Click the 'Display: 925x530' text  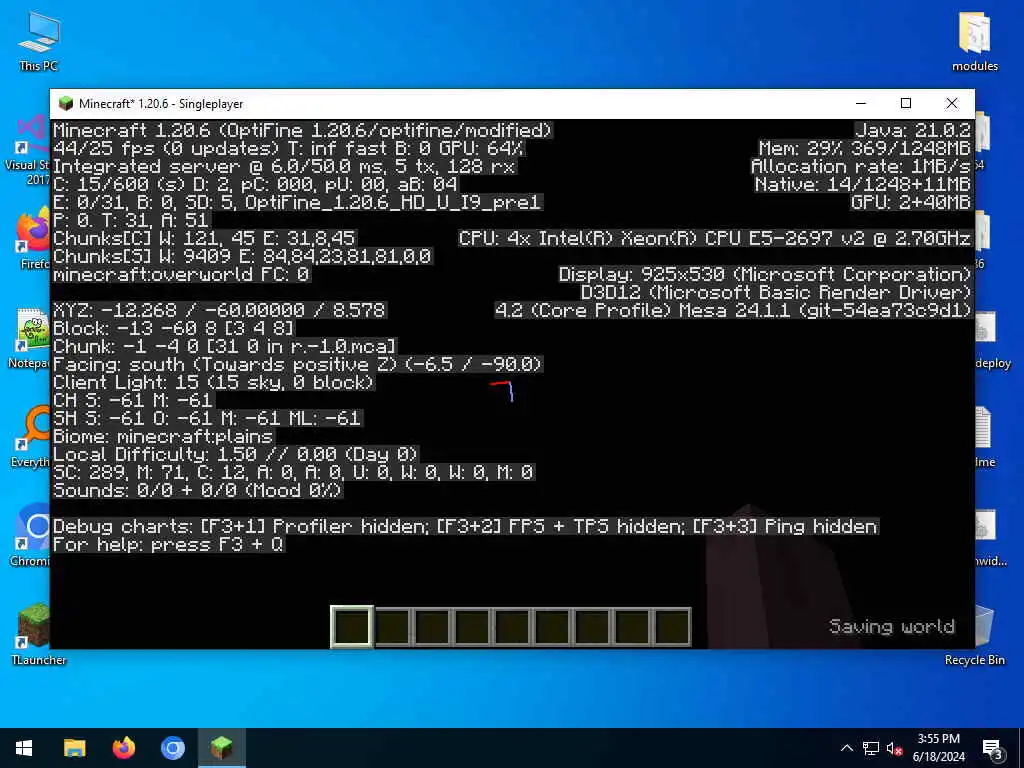pyautogui.click(x=765, y=274)
